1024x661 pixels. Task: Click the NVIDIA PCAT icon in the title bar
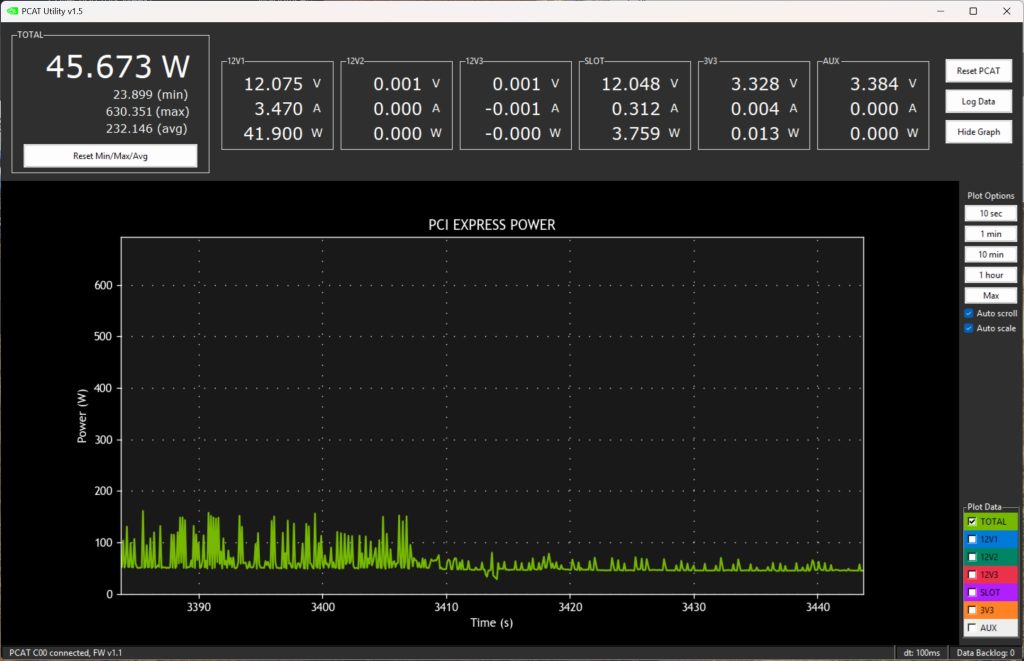11,11
